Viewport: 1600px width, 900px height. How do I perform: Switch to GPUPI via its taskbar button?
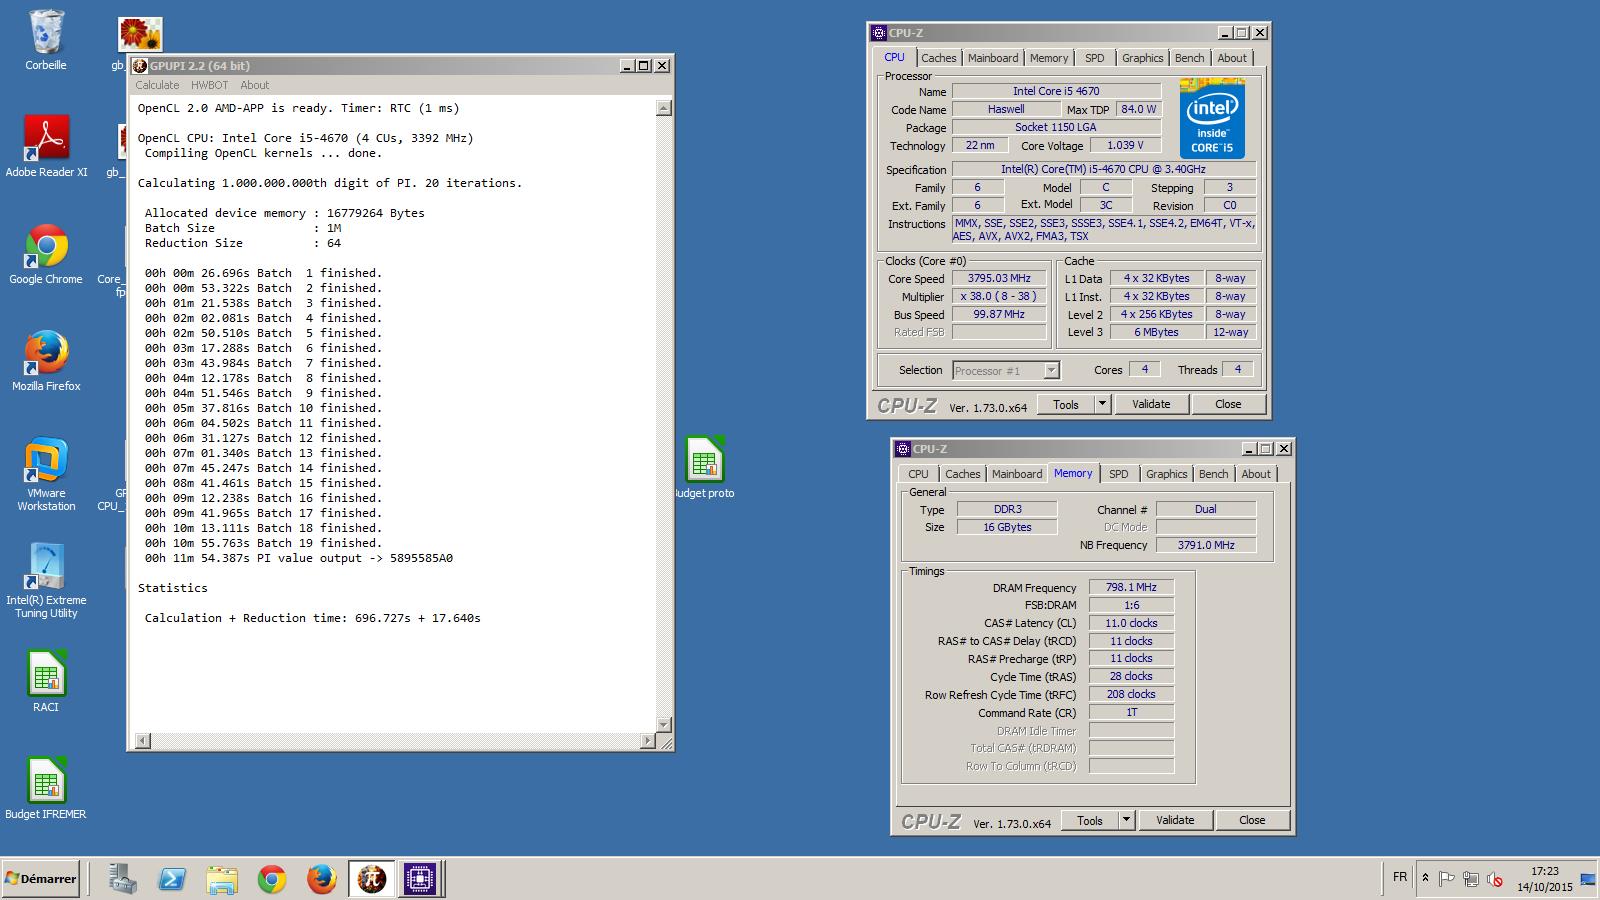tap(372, 879)
